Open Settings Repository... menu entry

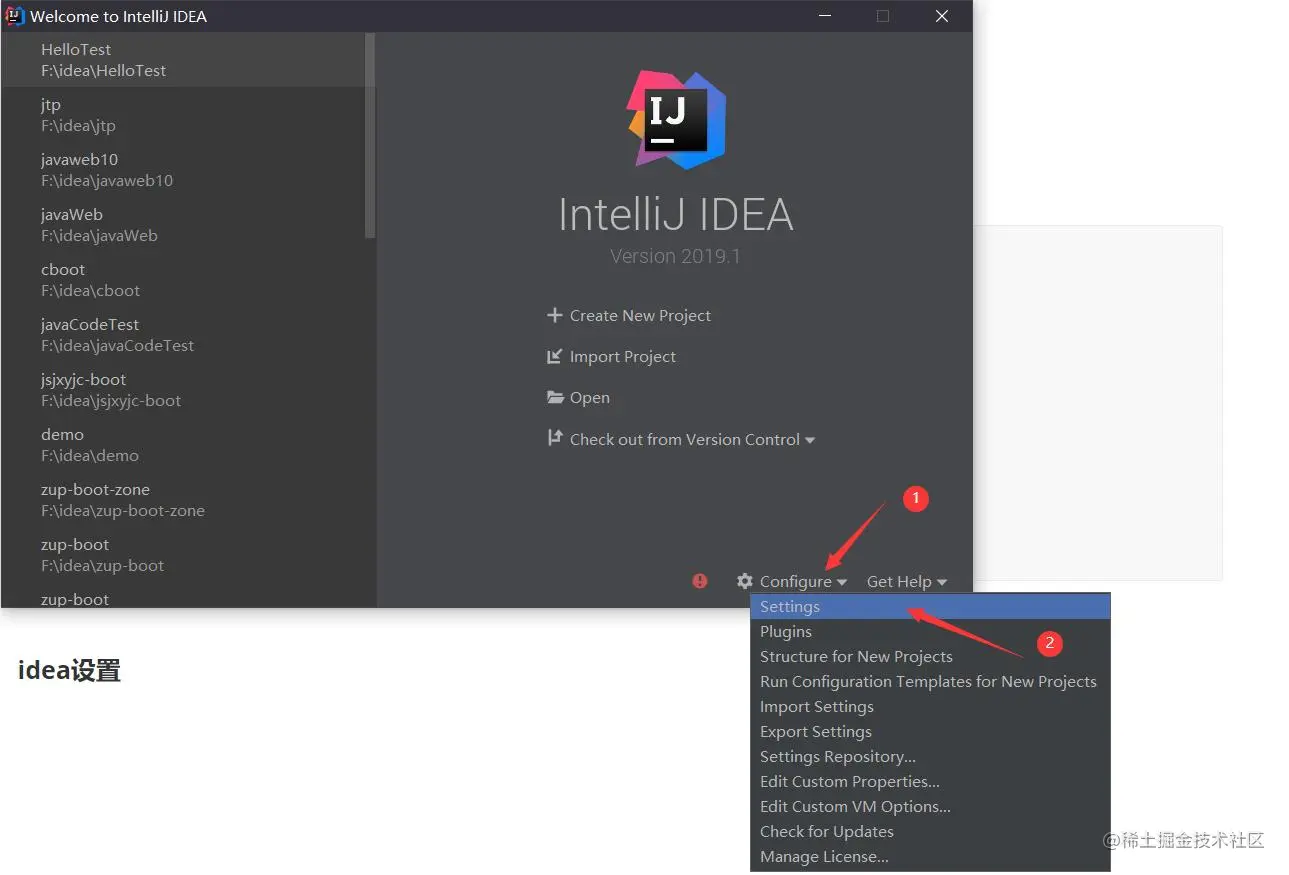(x=930, y=756)
